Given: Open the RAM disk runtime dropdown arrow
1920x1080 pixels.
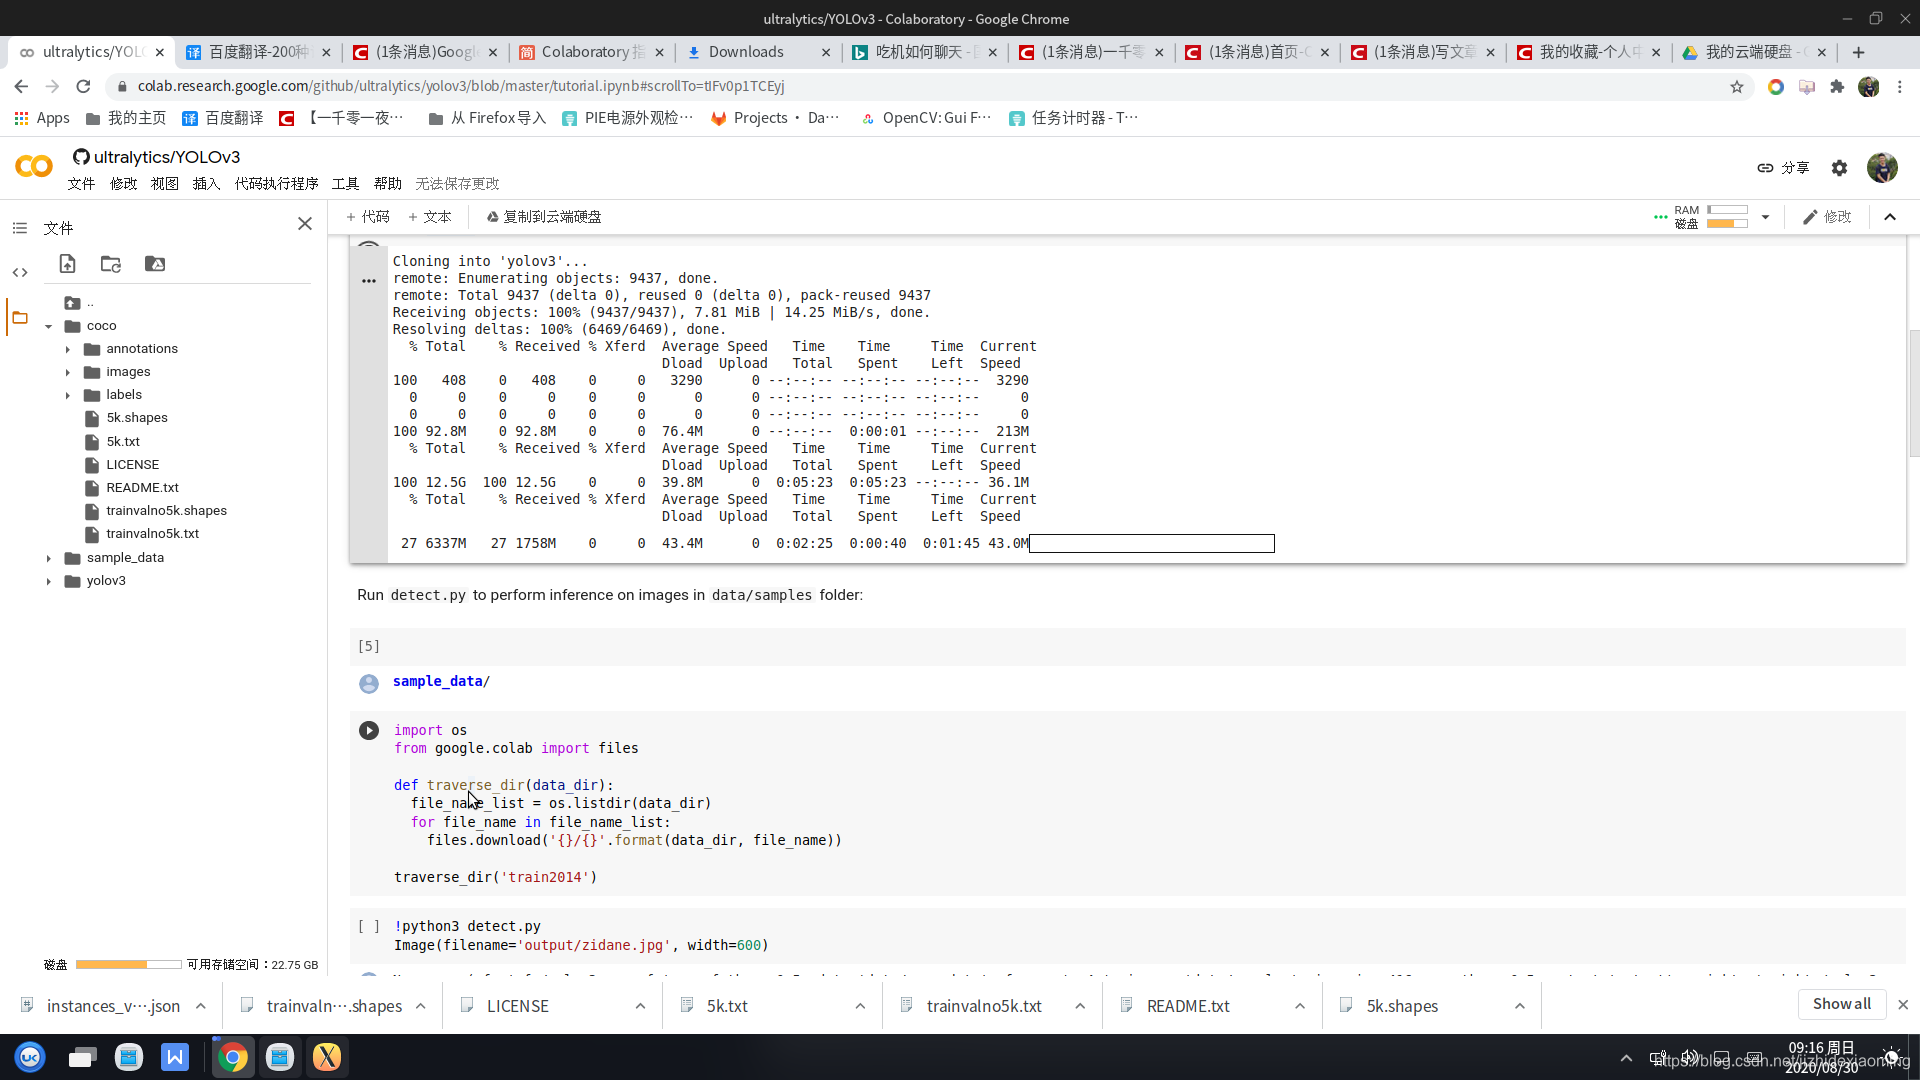Looking at the screenshot, I should point(1765,217).
